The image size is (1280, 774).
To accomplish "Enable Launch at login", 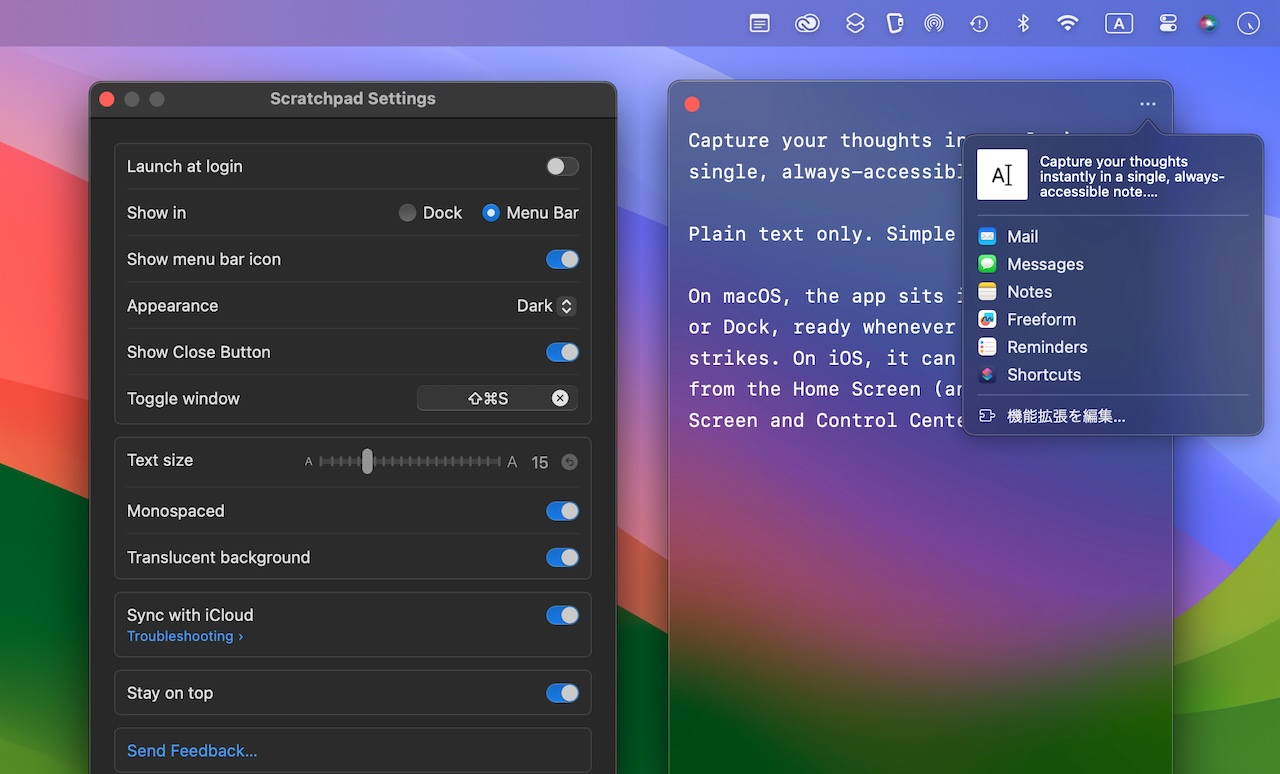I will click(x=562, y=166).
